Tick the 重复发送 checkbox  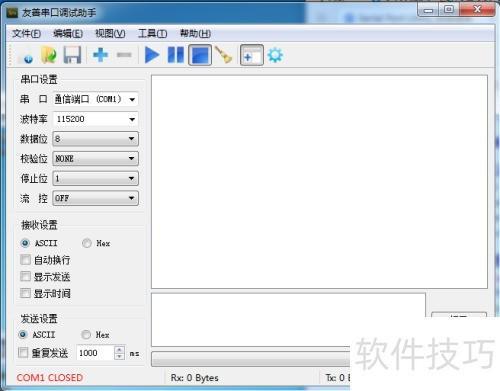pyautogui.click(x=23, y=353)
